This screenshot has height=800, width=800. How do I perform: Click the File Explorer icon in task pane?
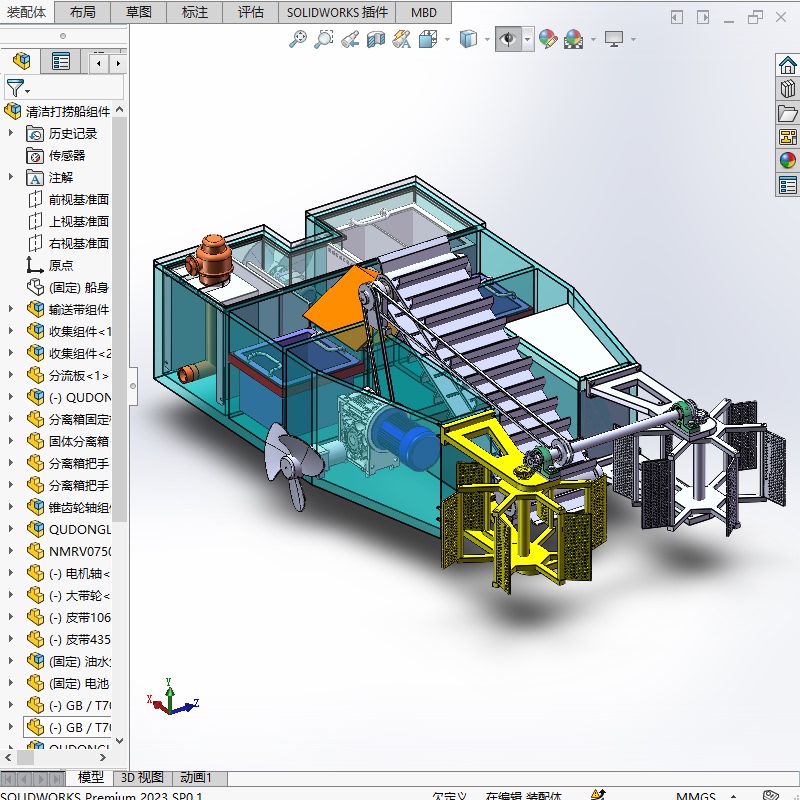(787, 111)
